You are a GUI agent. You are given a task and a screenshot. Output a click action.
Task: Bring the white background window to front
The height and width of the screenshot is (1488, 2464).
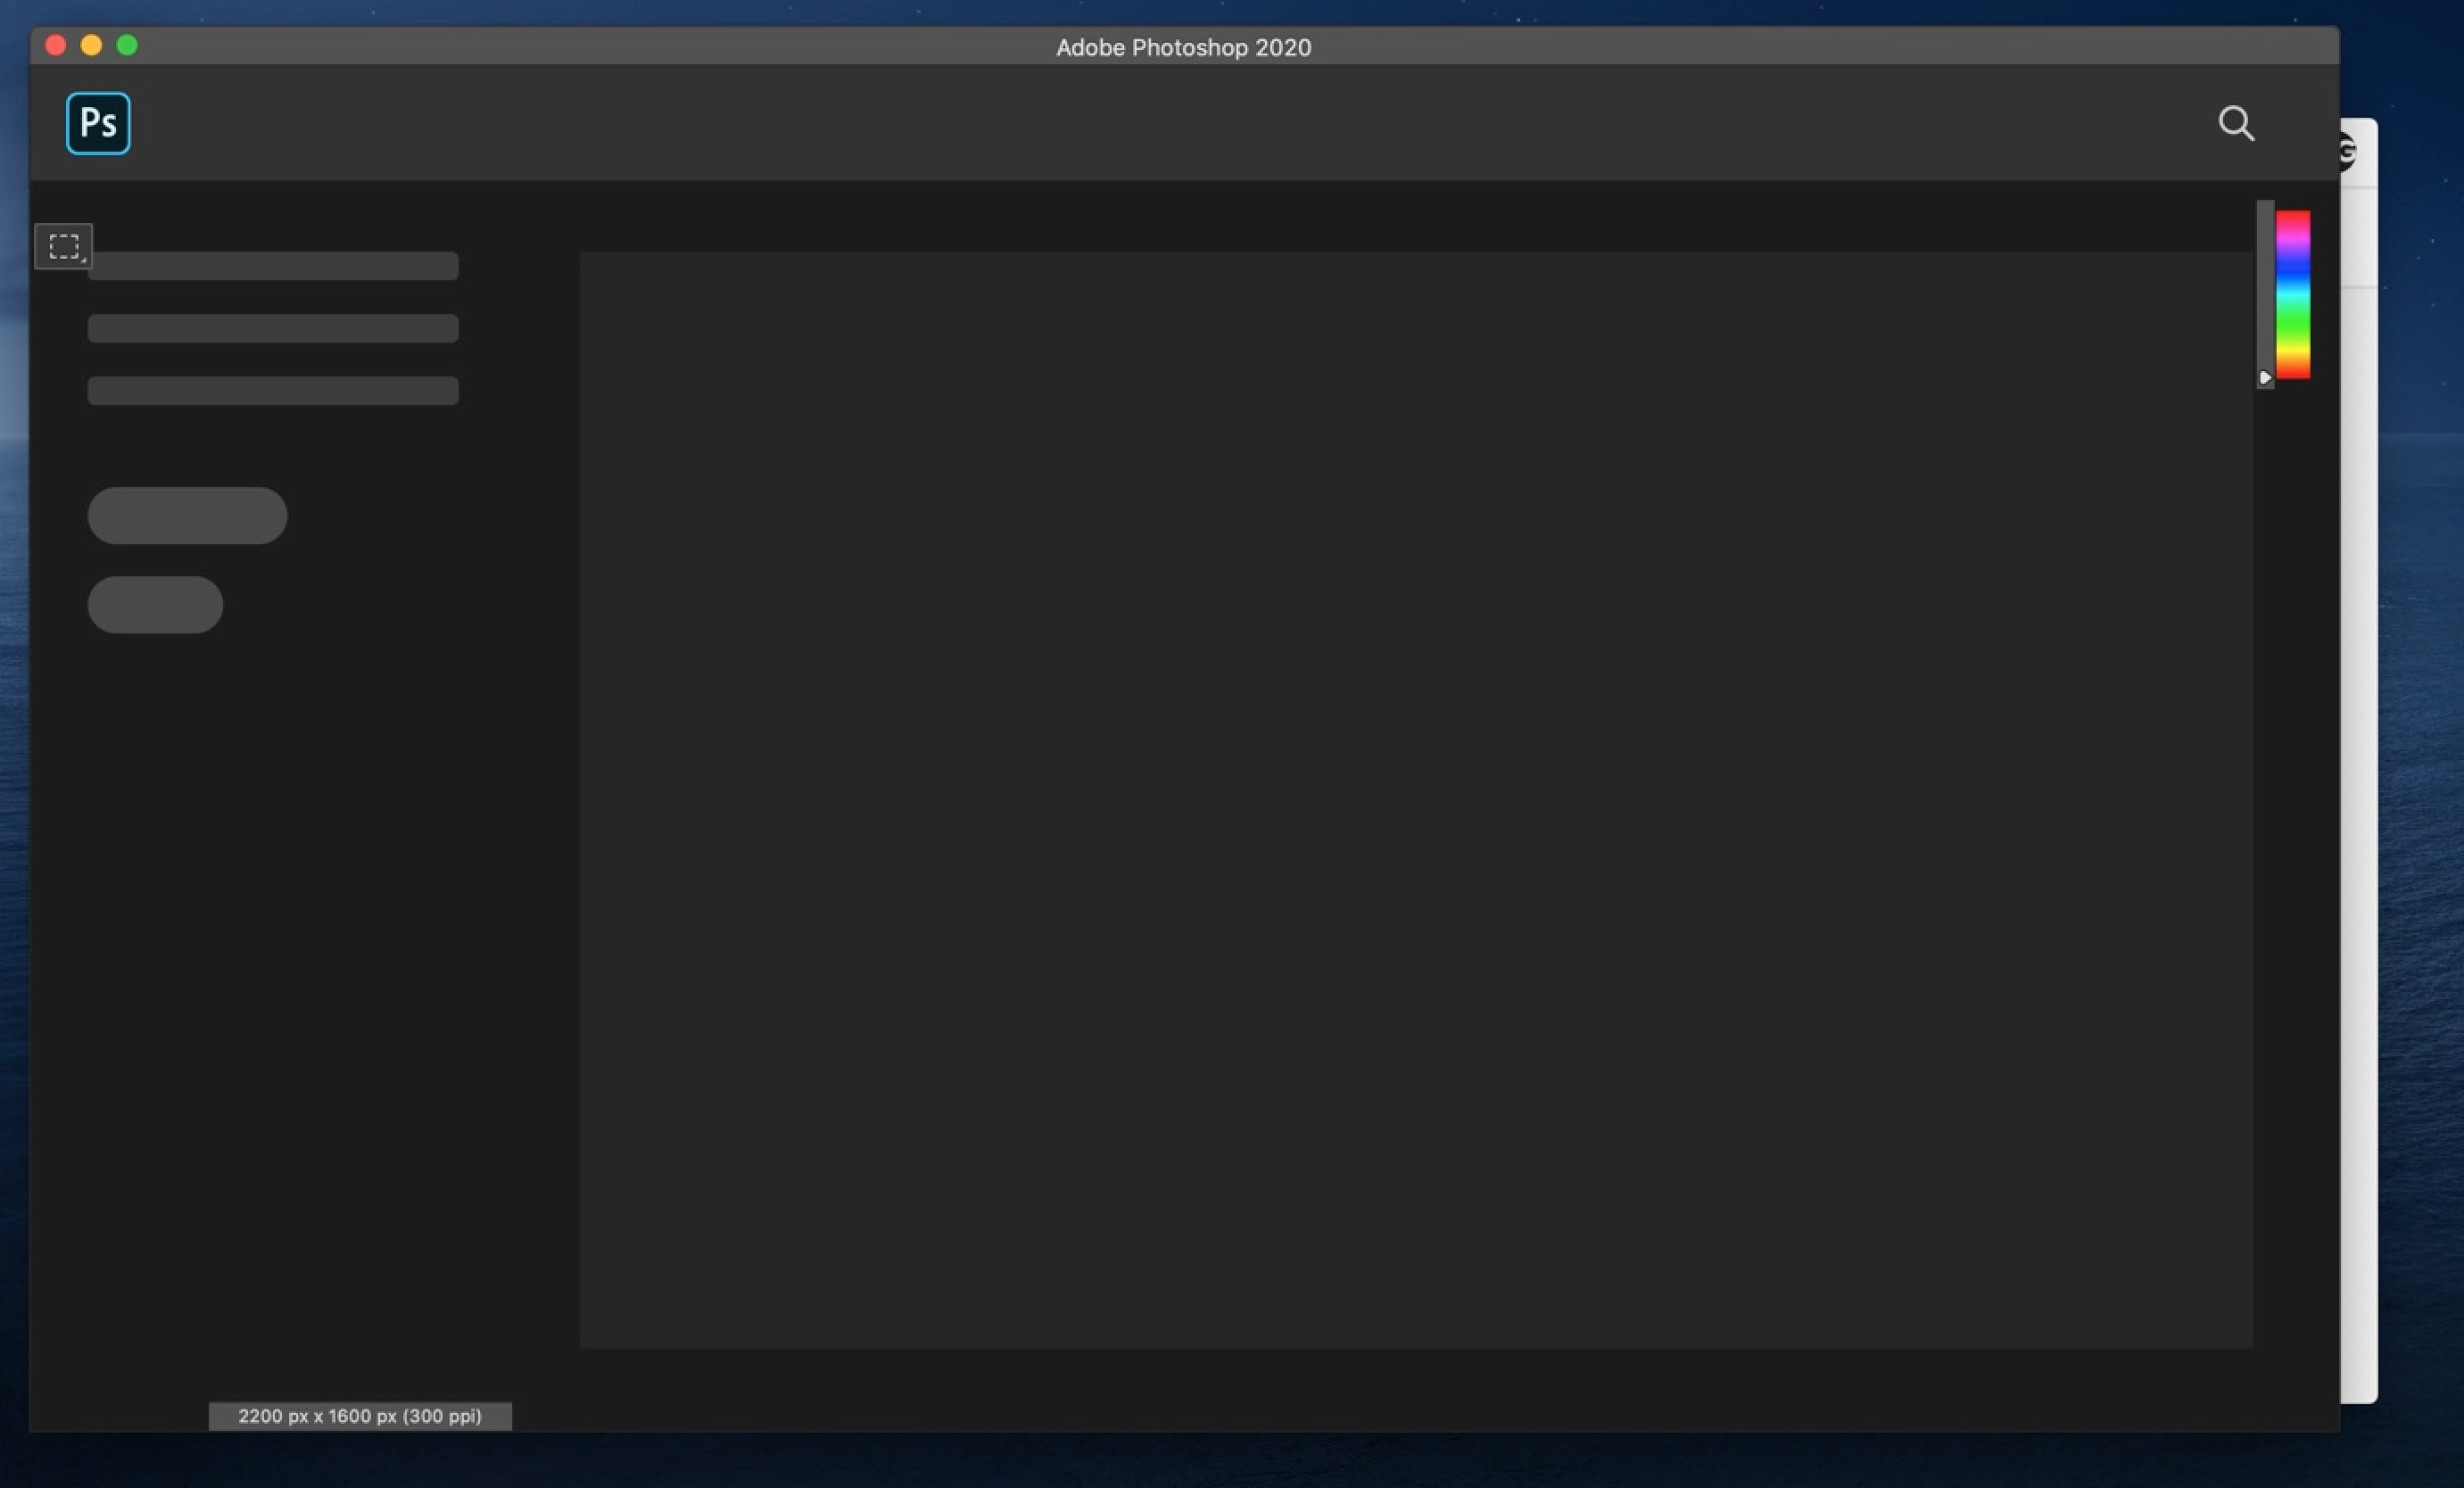point(2359,800)
